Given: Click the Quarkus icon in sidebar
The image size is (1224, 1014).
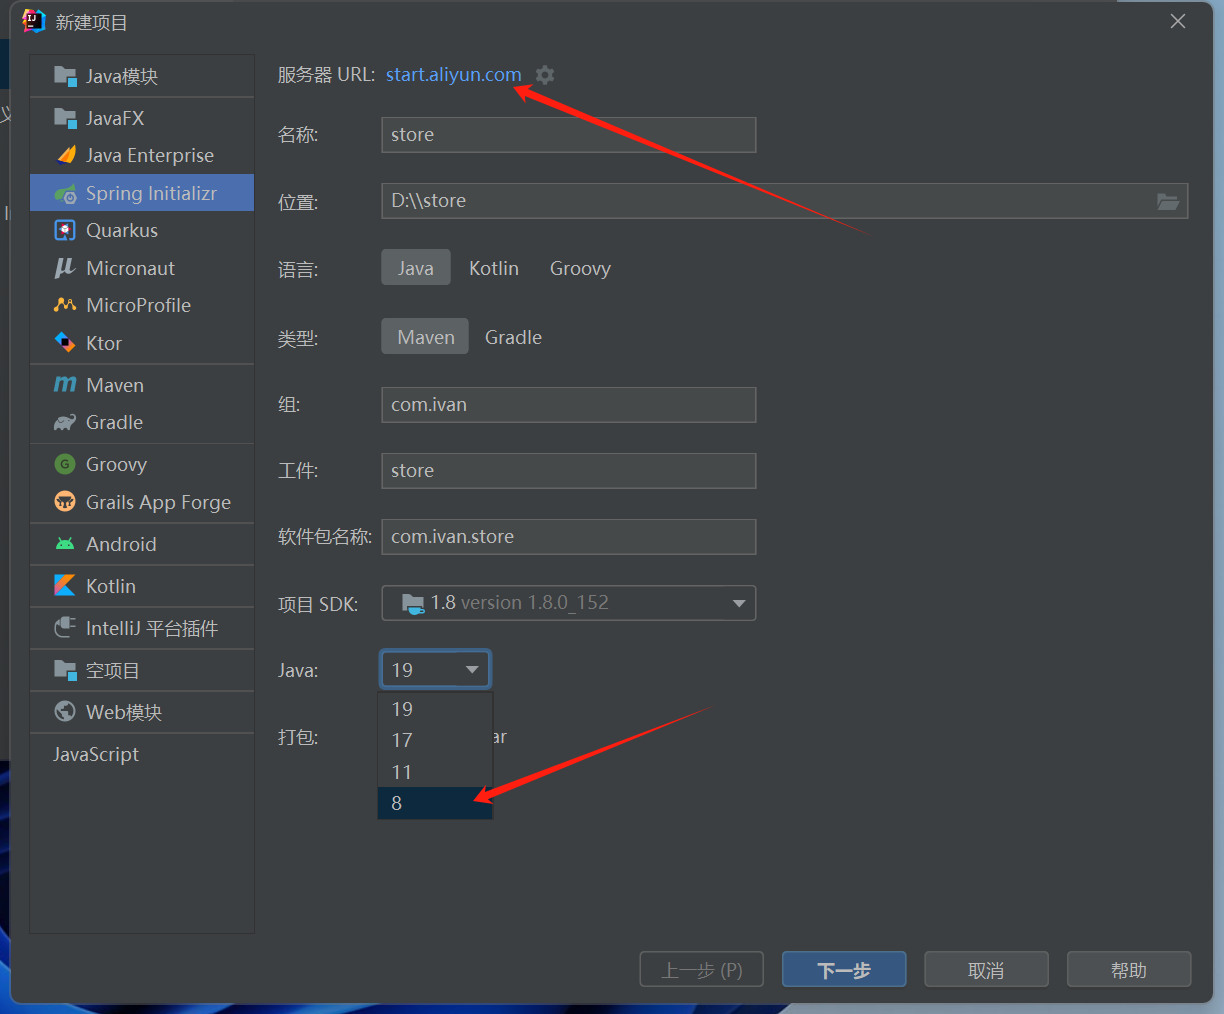Looking at the screenshot, I should pyautogui.click(x=65, y=230).
